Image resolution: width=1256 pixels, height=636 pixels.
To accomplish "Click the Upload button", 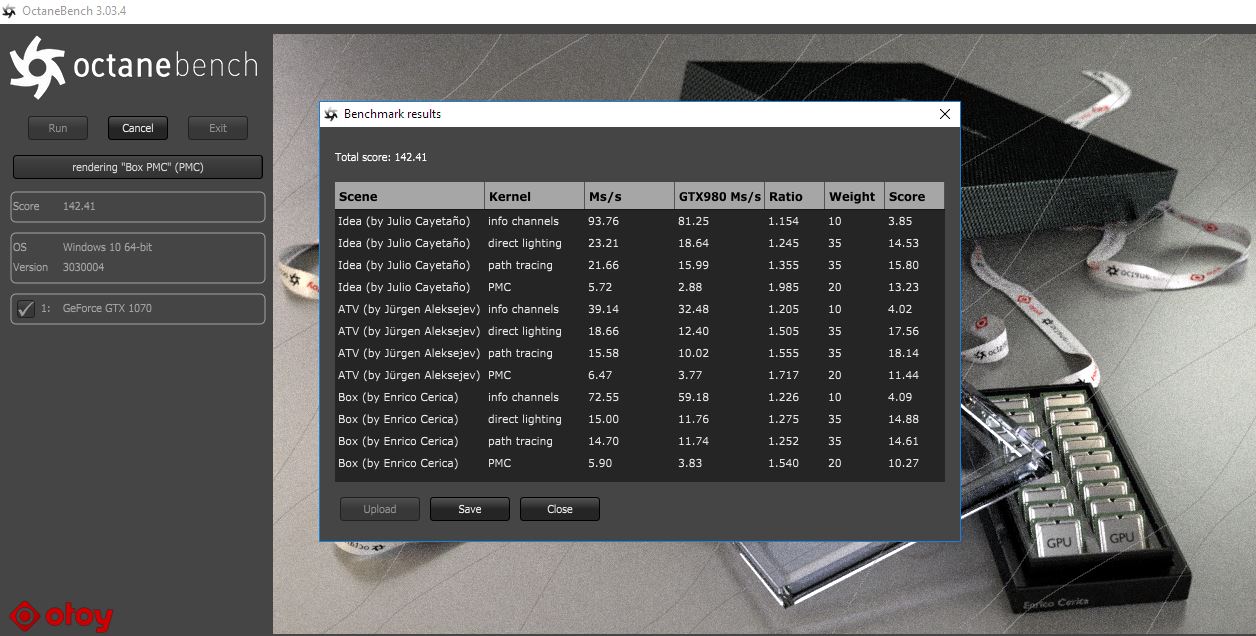I will (x=380, y=509).
